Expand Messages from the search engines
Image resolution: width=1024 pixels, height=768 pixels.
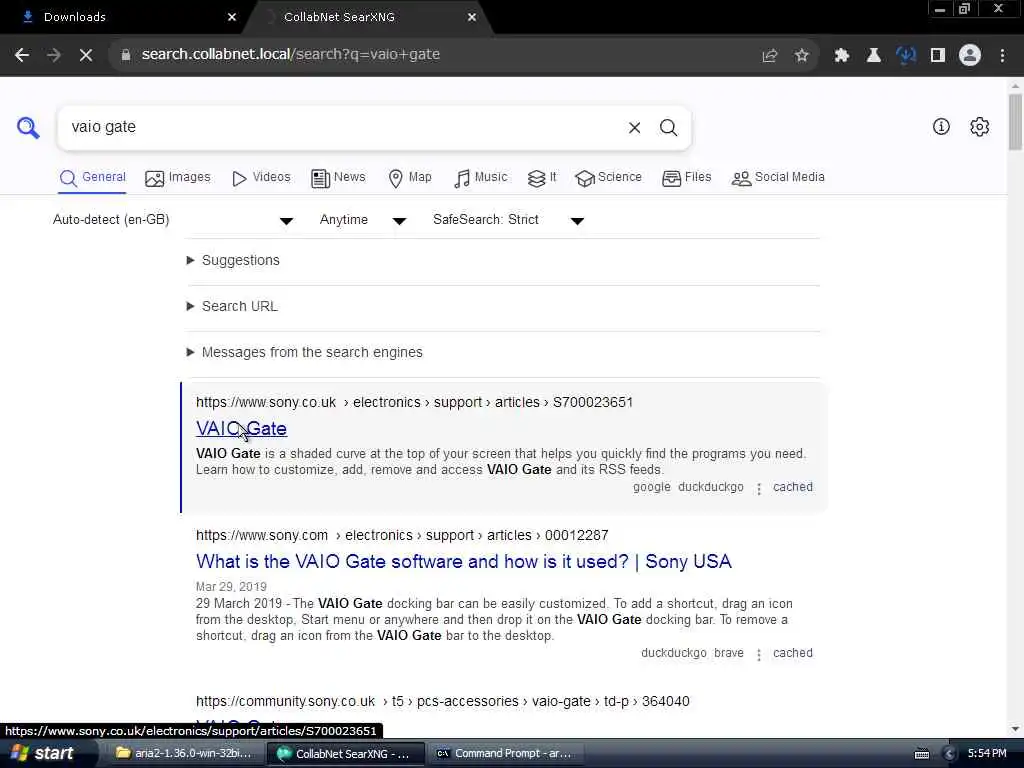tap(304, 353)
